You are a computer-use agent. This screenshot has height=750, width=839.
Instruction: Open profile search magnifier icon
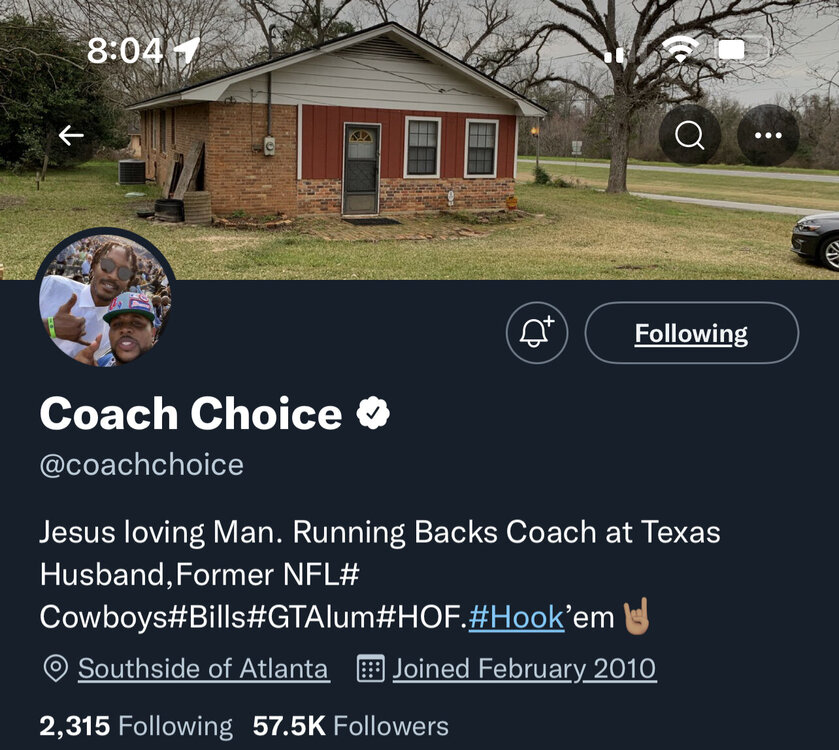(690, 135)
